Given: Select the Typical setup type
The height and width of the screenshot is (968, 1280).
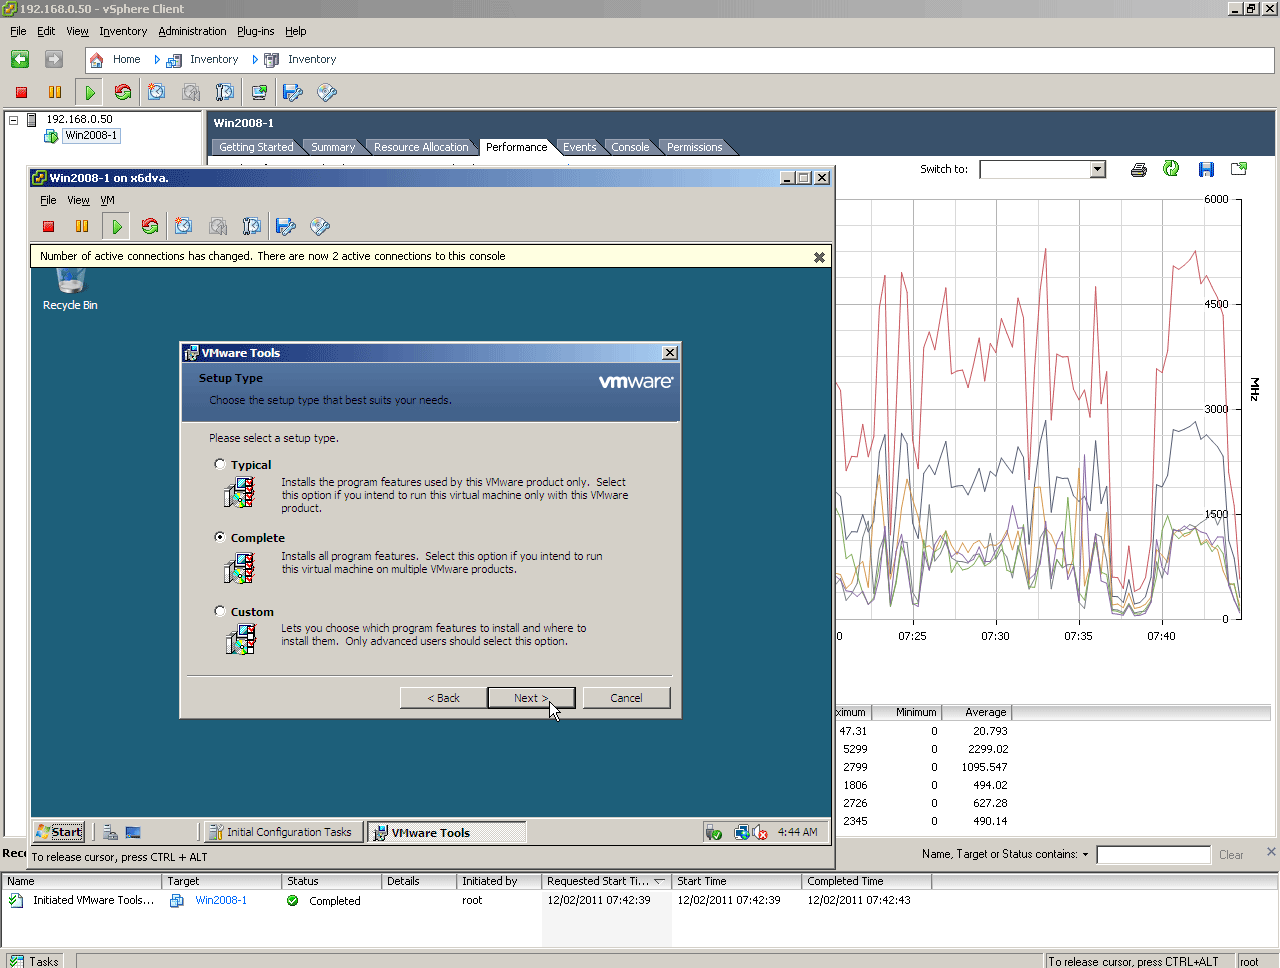Looking at the screenshot, I should coord(220,464).
